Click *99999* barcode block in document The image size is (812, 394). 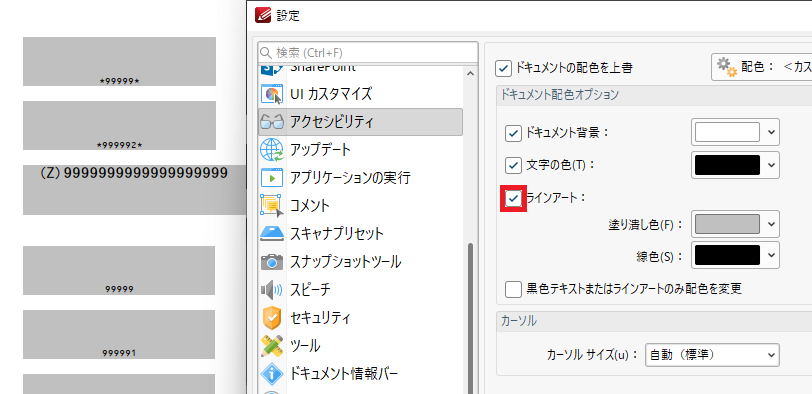point(119,61)
